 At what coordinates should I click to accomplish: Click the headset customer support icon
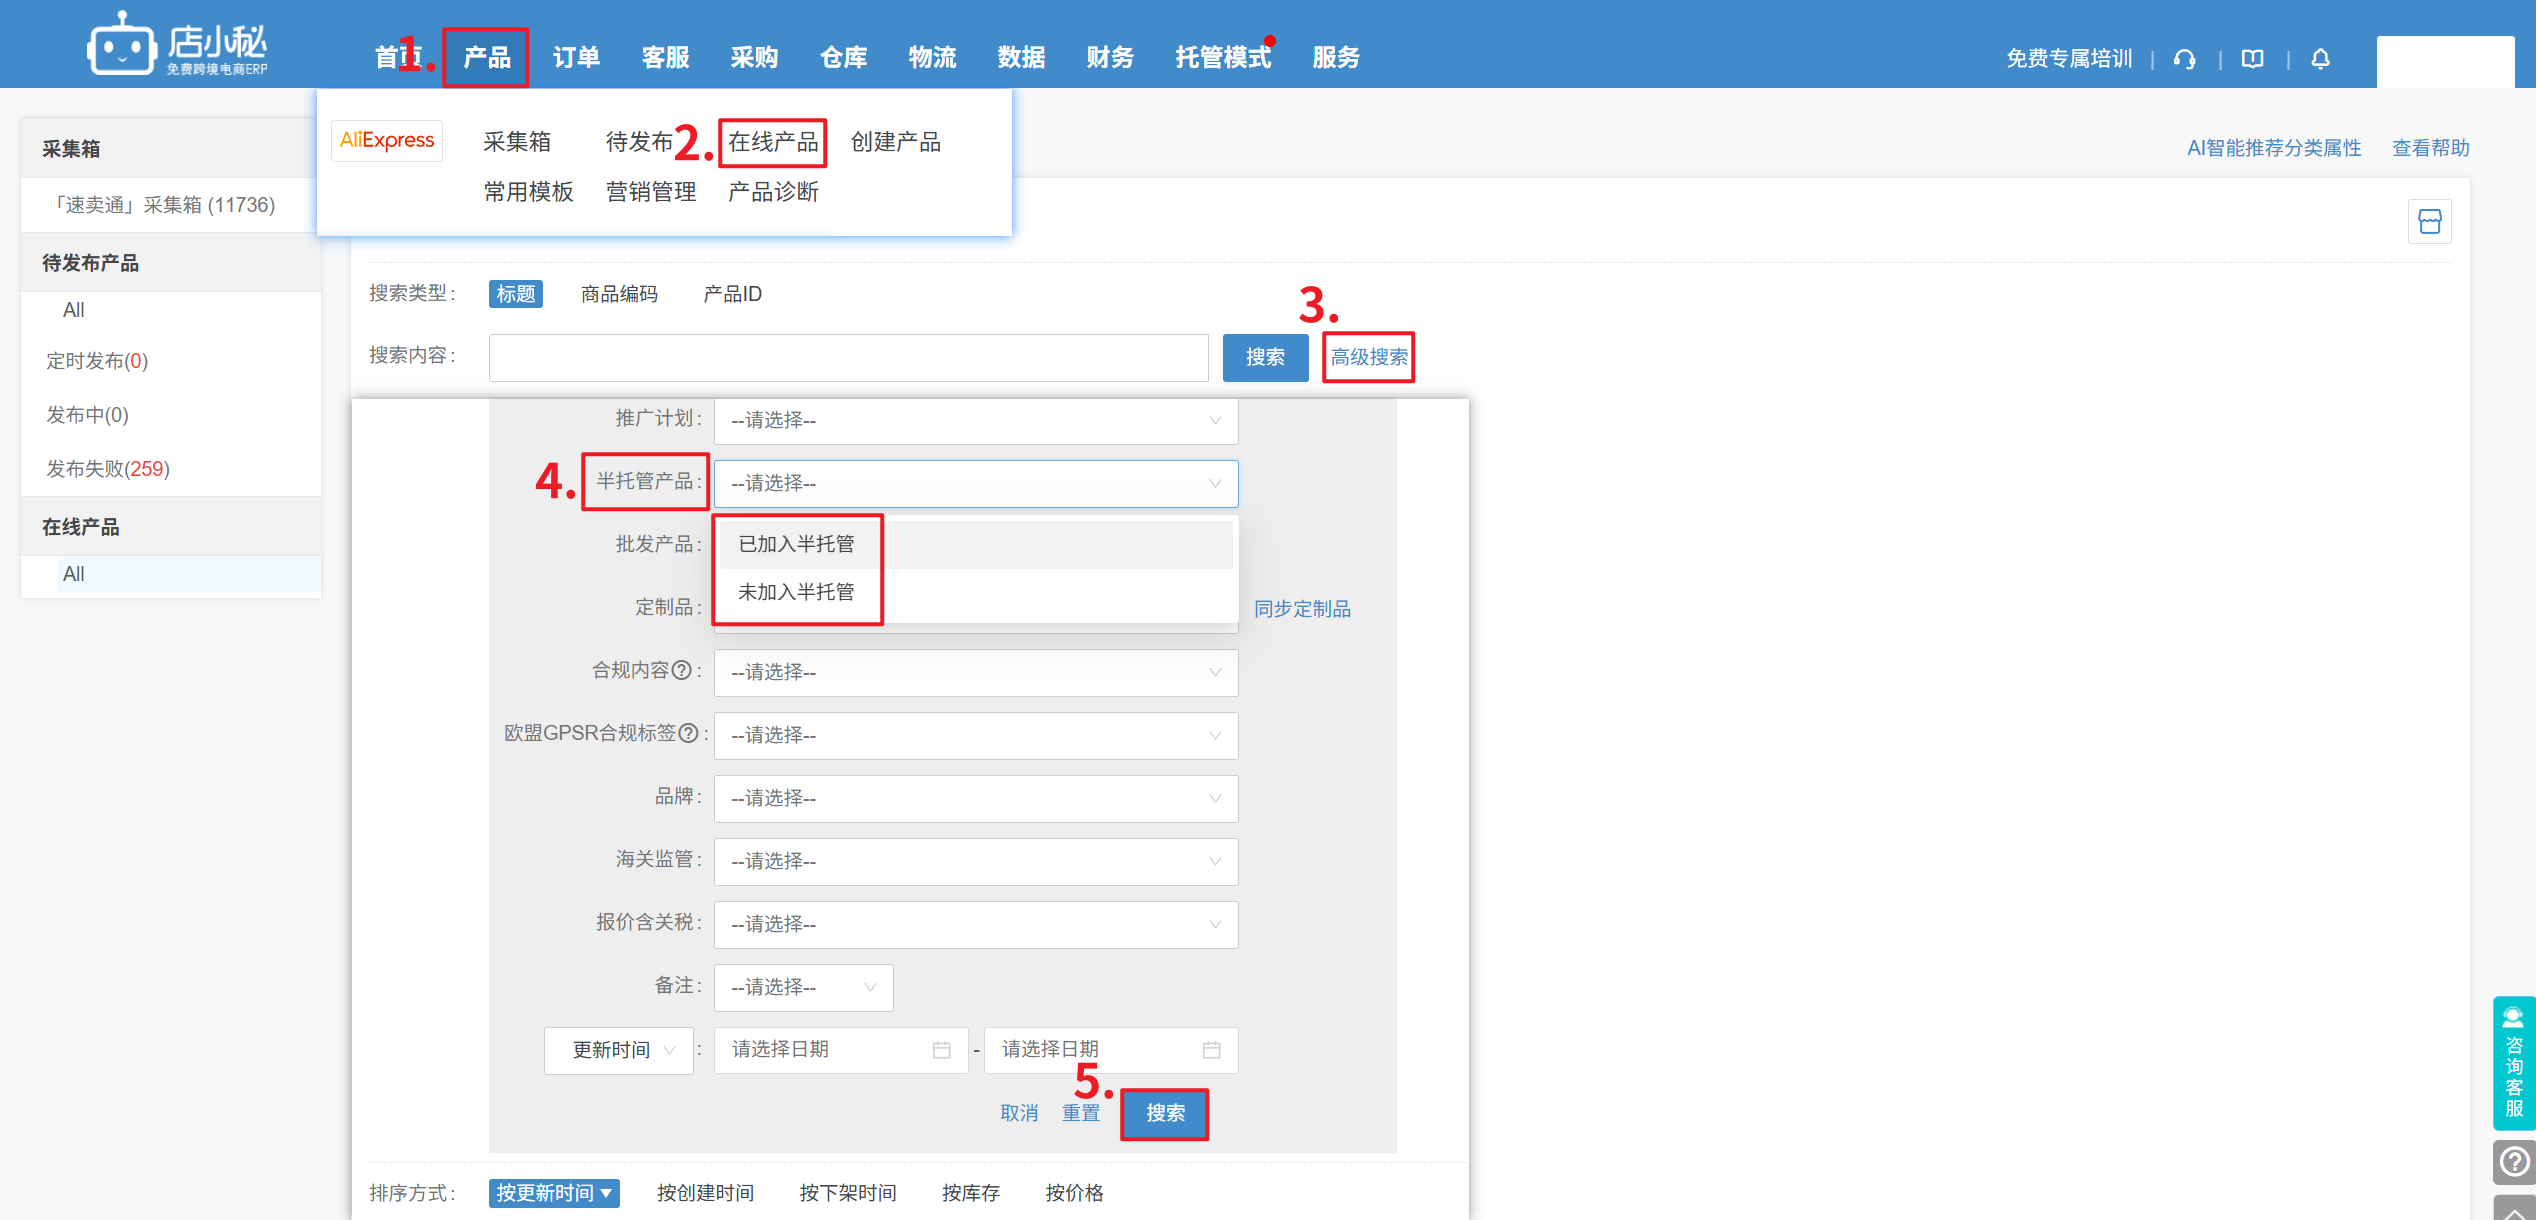[x=2184, y=59]
